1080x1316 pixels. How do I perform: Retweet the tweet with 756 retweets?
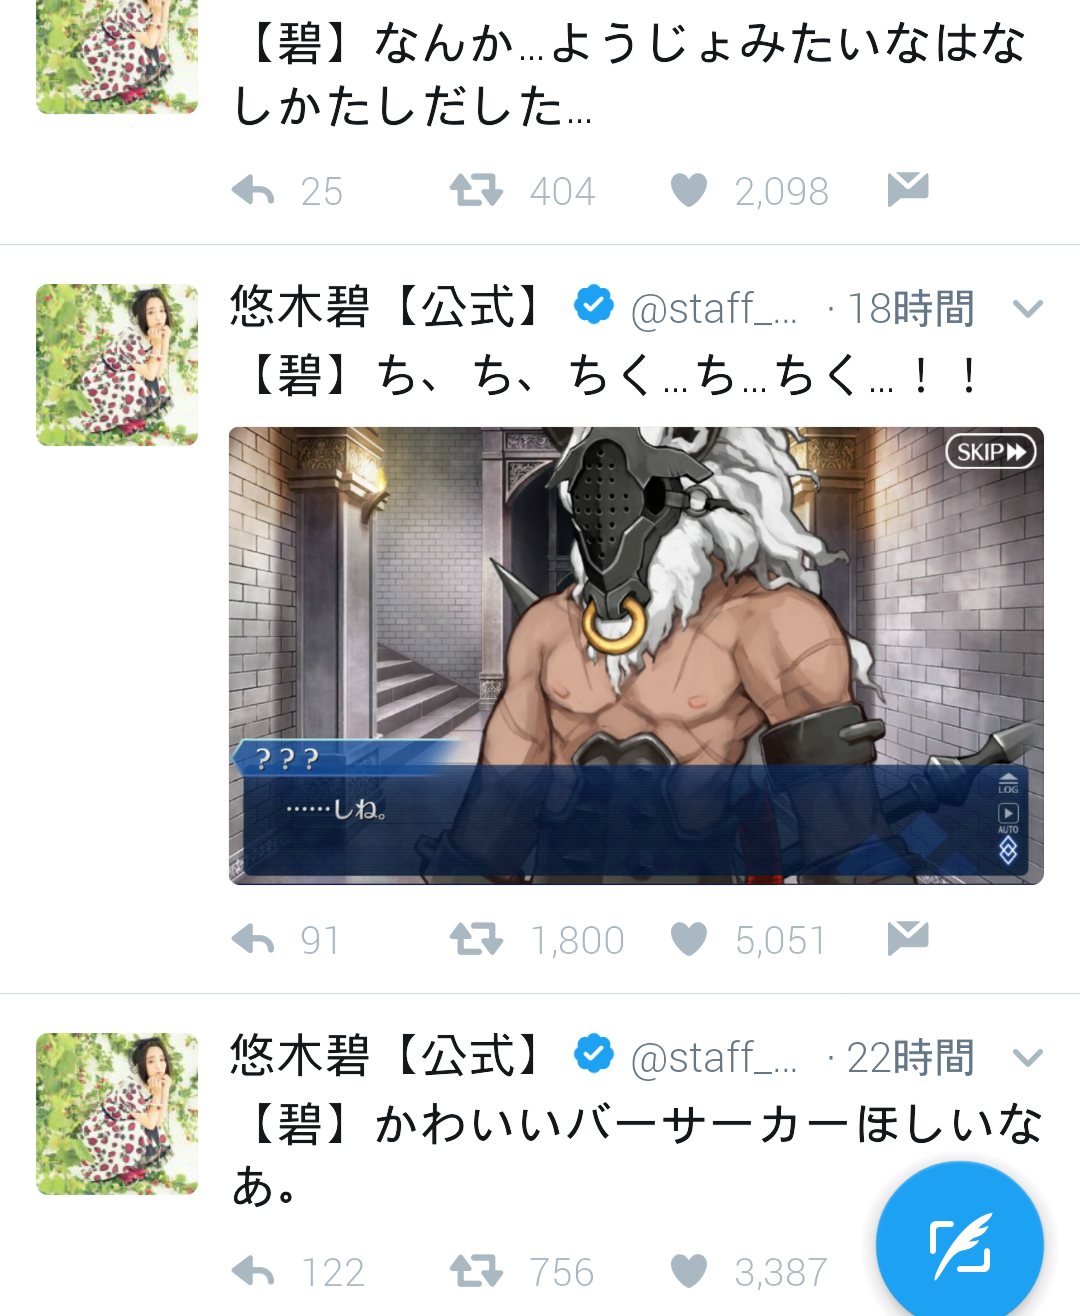pos(476,1271)
